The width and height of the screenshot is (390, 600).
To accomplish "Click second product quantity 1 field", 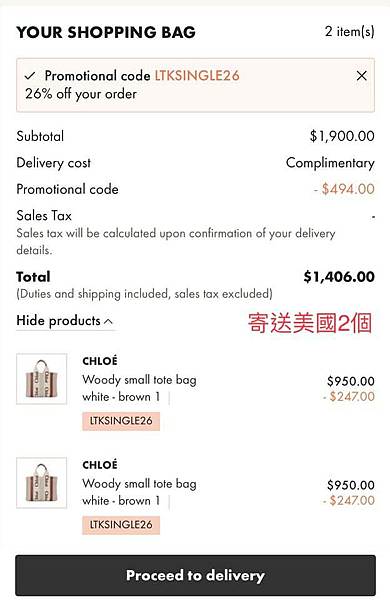I will pos(157,501).
